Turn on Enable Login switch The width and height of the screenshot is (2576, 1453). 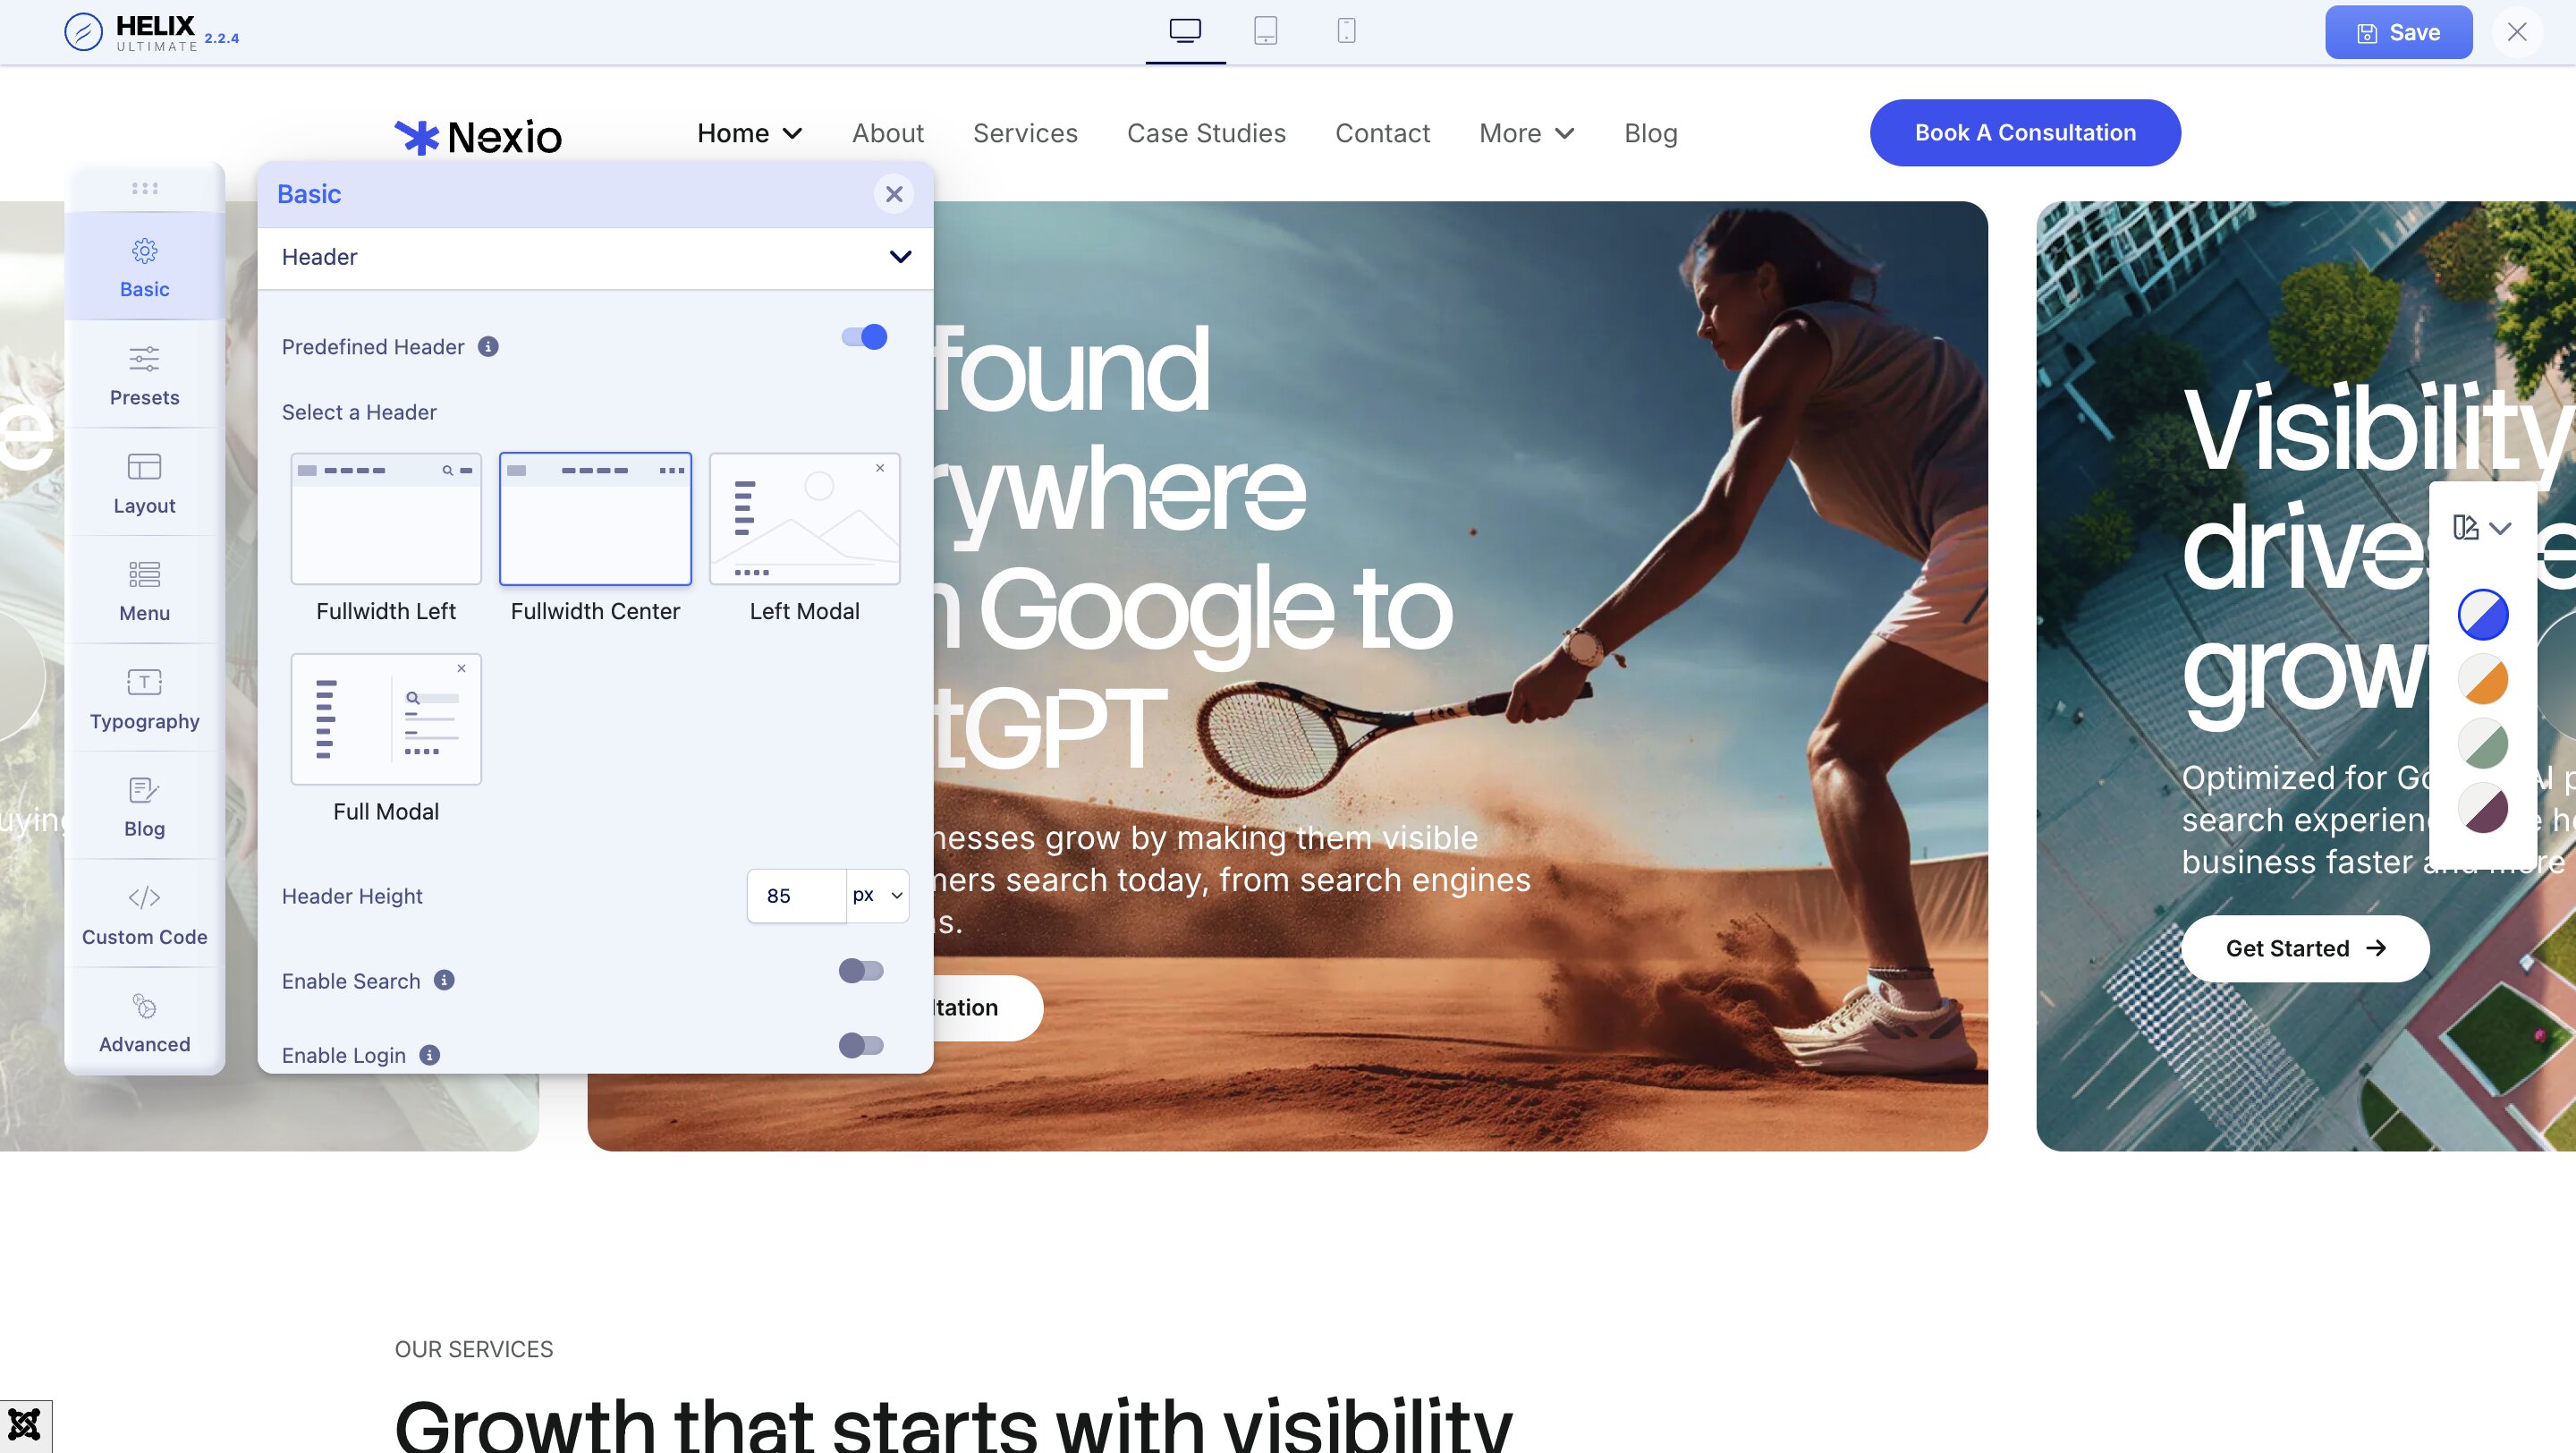(x=861, y=1046)
